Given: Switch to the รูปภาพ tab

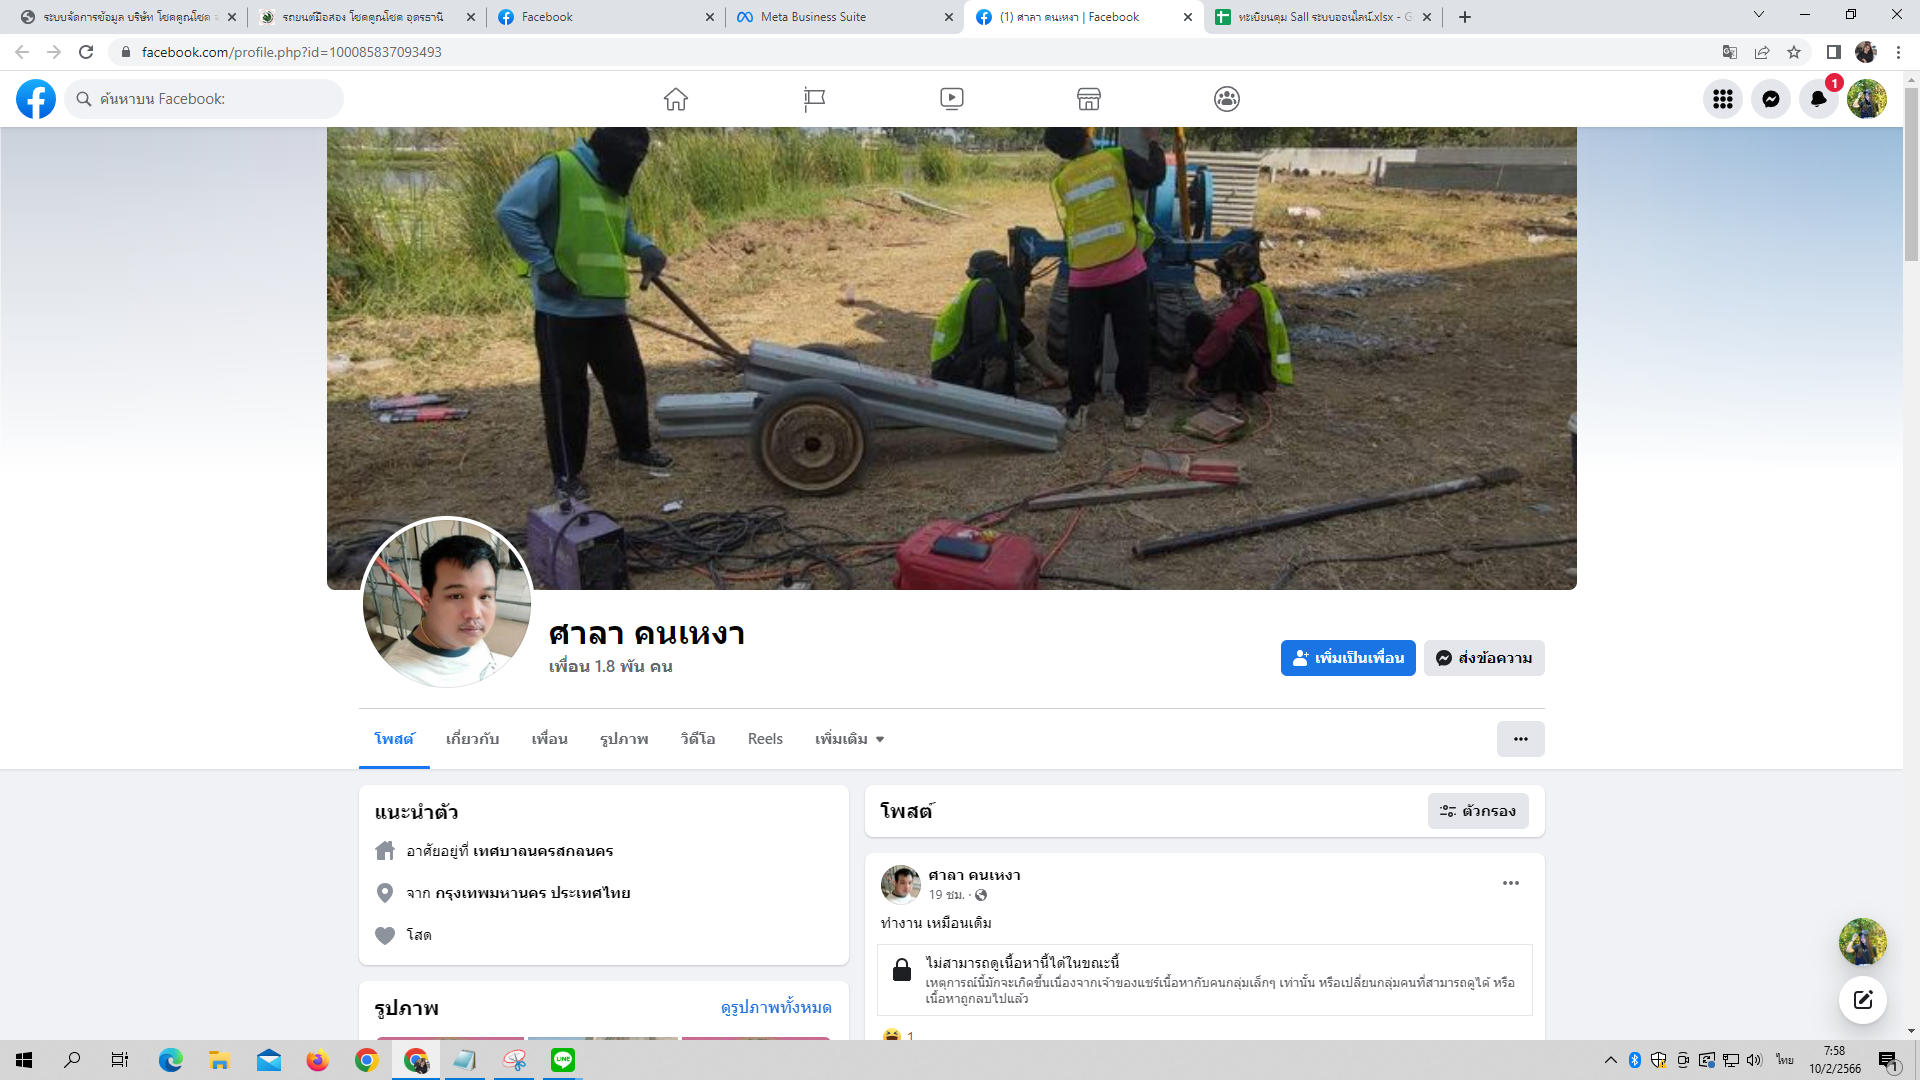Looking at the screenshot, I should (624, 739).
